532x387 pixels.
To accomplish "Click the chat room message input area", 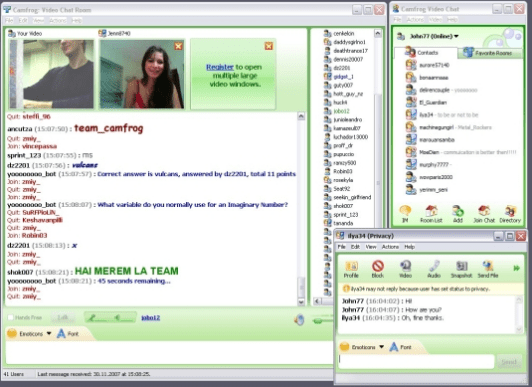I will (x=169, y=352).
